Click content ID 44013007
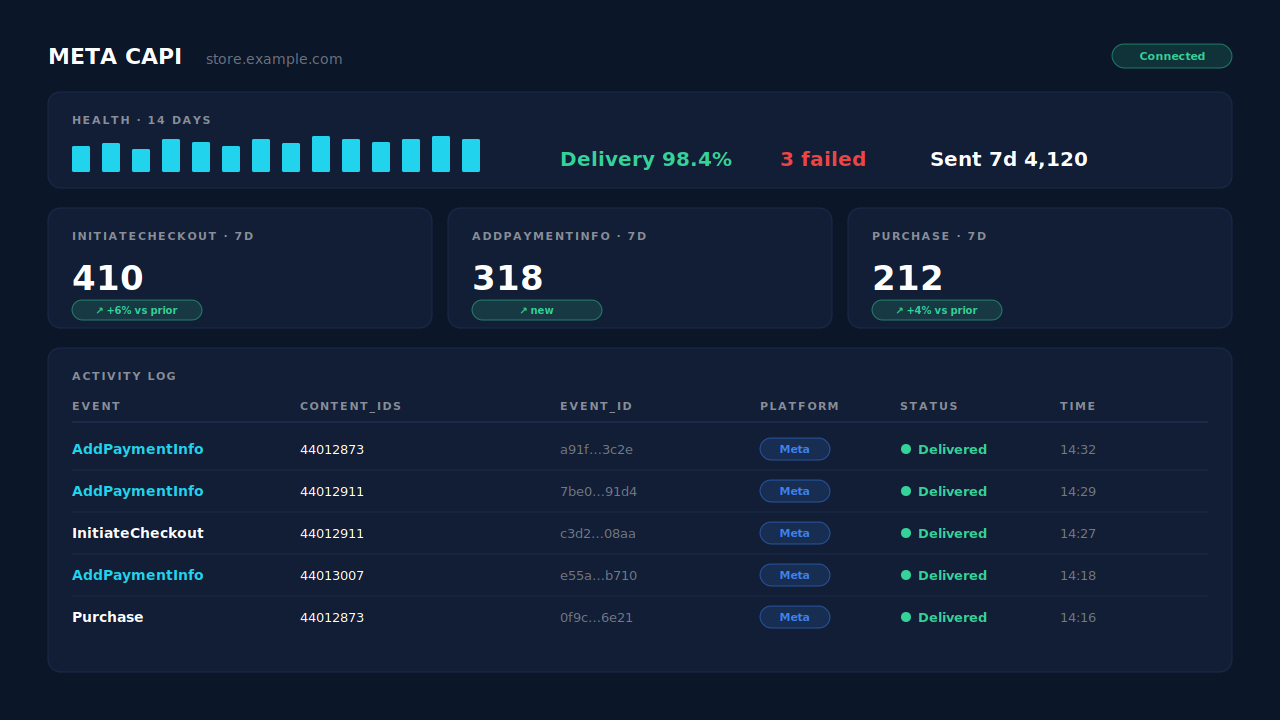 [x=332, y=575]
